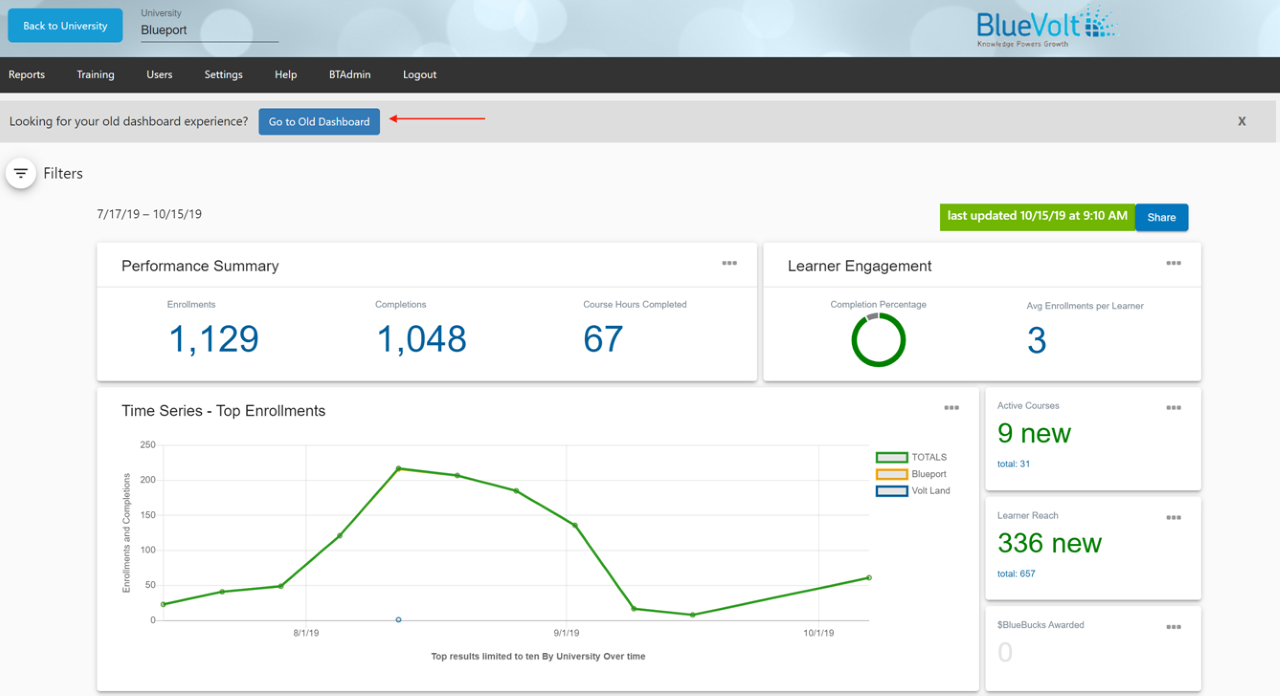Open Active Courses card options menu
Screen dimensions: 1280x696
[1174, 408]
